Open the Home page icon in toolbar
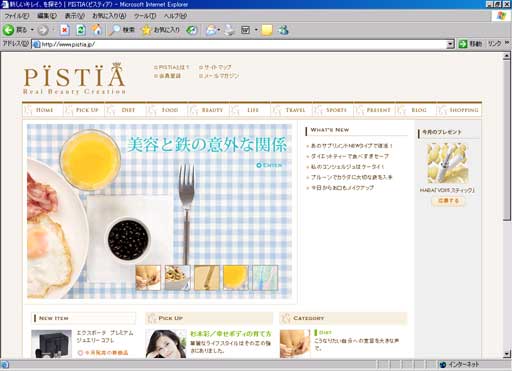This screenshot has height=371, width=512. (x=97, y=30)
